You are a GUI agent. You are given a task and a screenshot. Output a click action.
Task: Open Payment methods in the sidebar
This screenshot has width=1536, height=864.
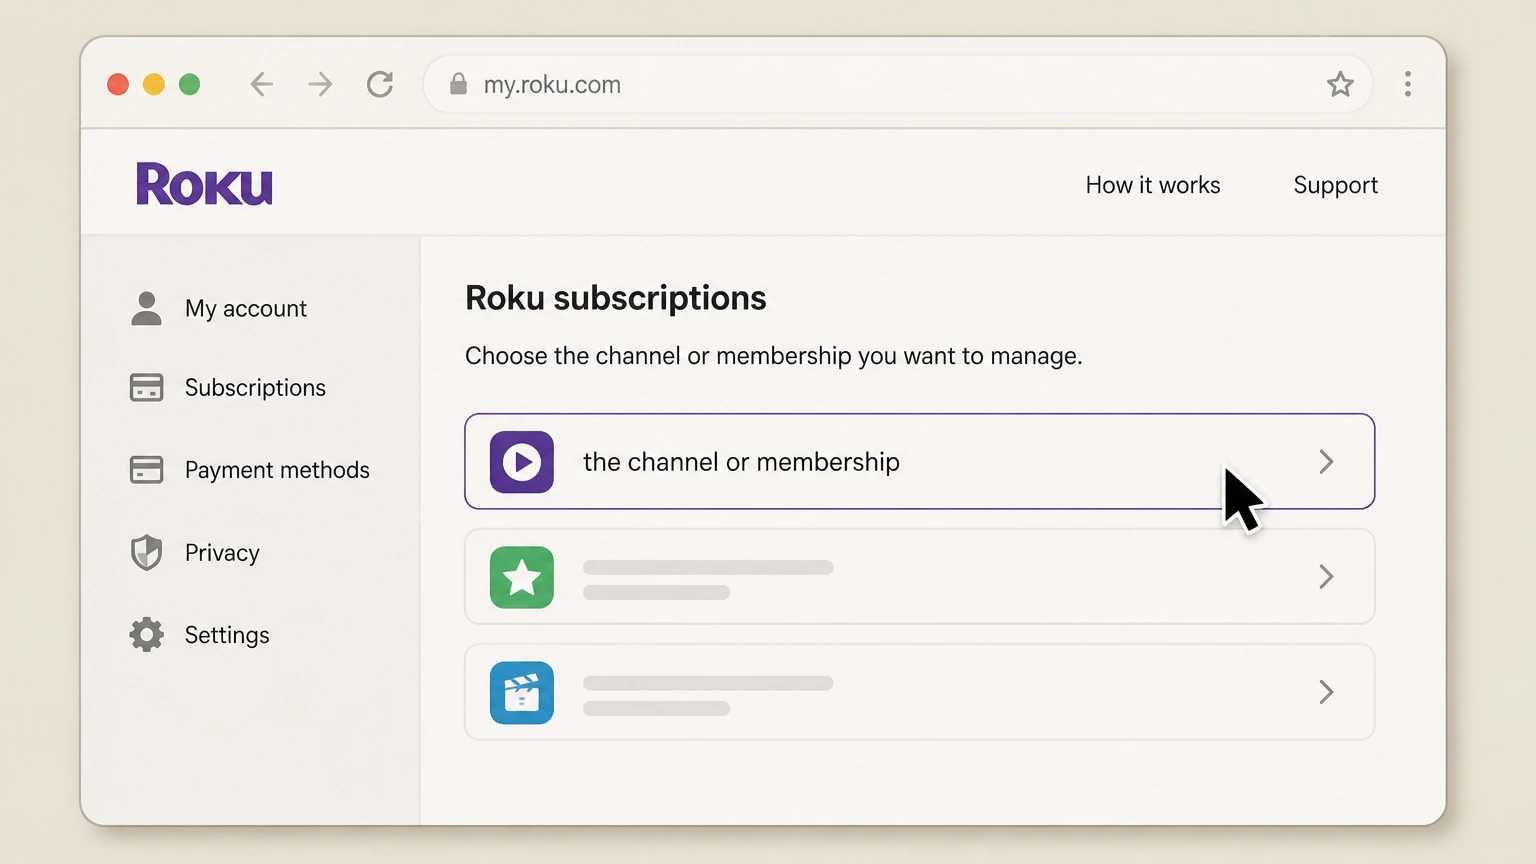coord(277,470)
